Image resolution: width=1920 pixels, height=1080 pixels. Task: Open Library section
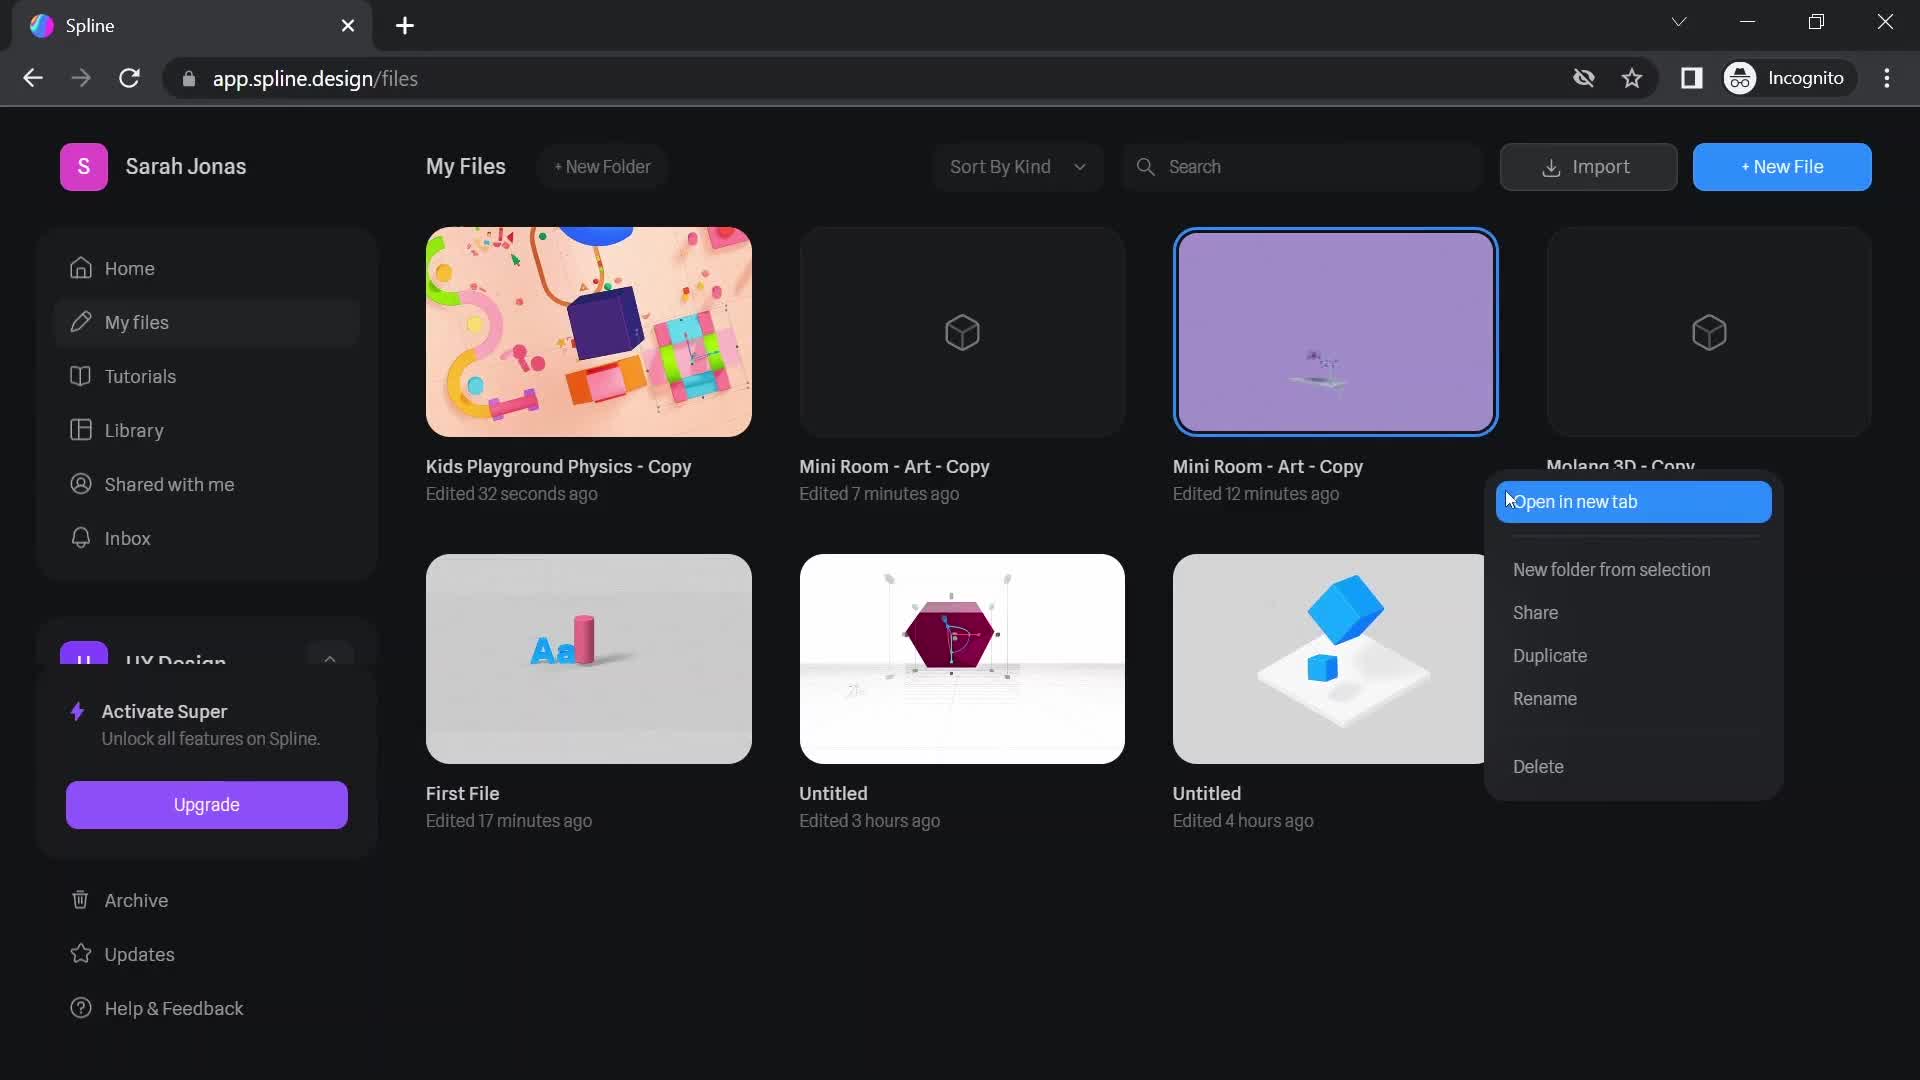click(133, 431)
